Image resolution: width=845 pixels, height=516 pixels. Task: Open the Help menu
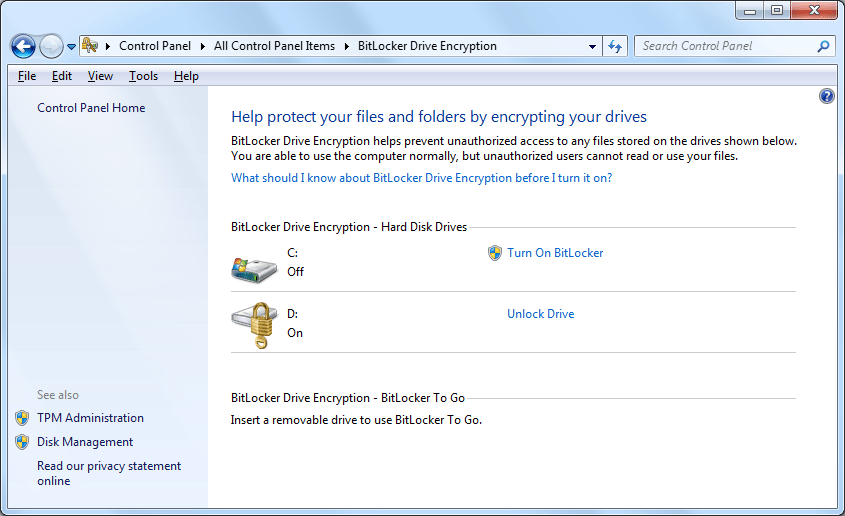pos(186,76)
